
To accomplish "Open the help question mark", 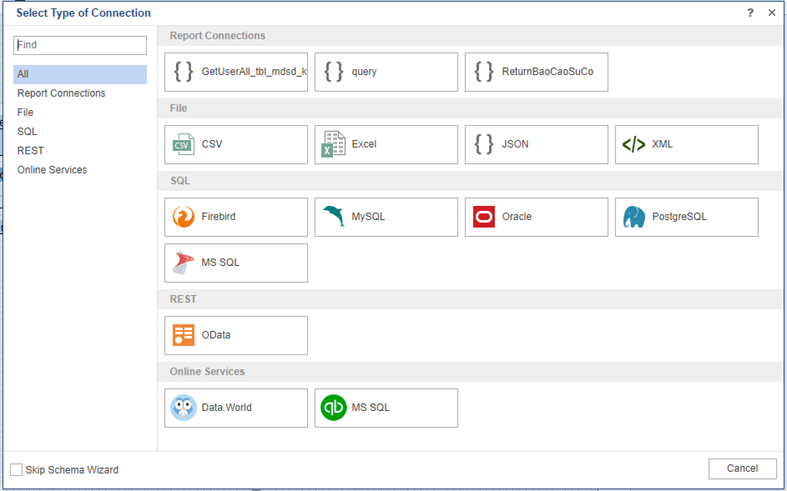I will (750, 13).
